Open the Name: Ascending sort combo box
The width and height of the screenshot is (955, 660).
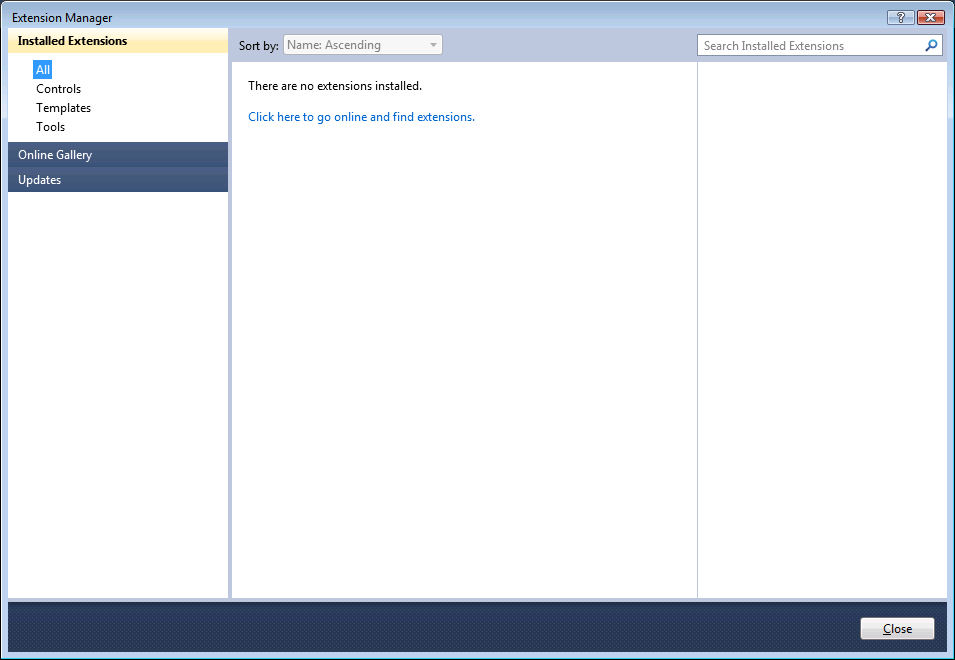click(362, 45)
